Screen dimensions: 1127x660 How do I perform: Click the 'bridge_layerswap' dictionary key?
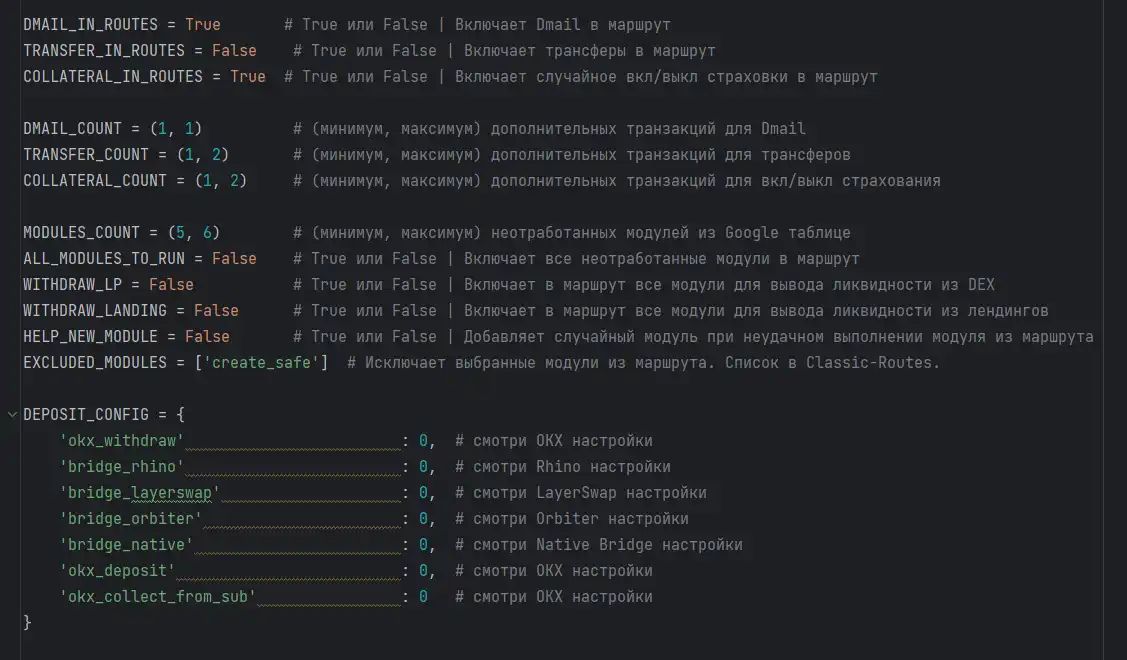[x=140, y=492]
